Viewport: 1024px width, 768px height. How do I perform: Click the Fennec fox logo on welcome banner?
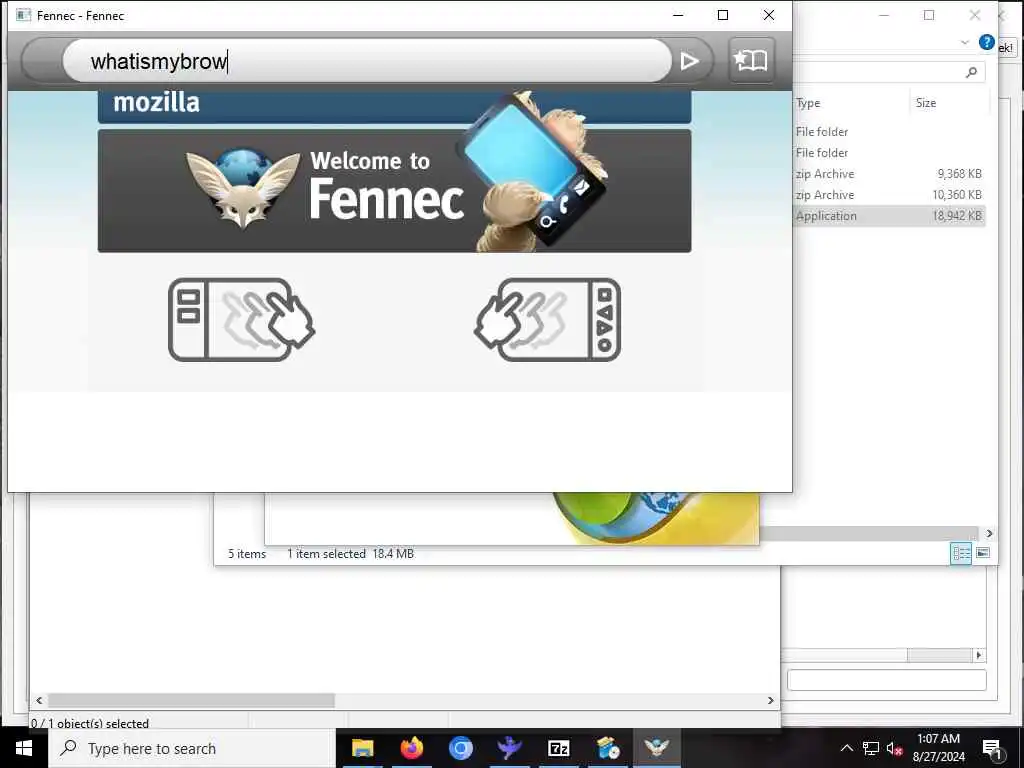pos(242,187)
